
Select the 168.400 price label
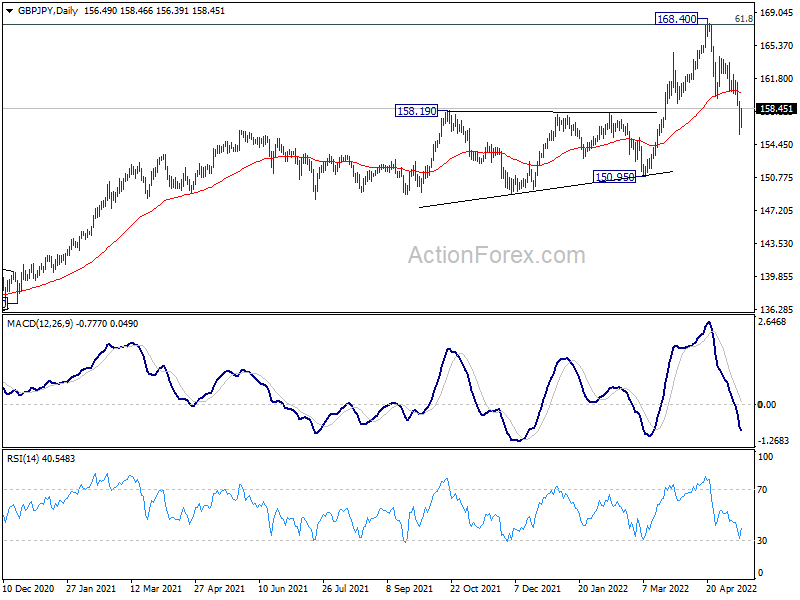[677, 19]
